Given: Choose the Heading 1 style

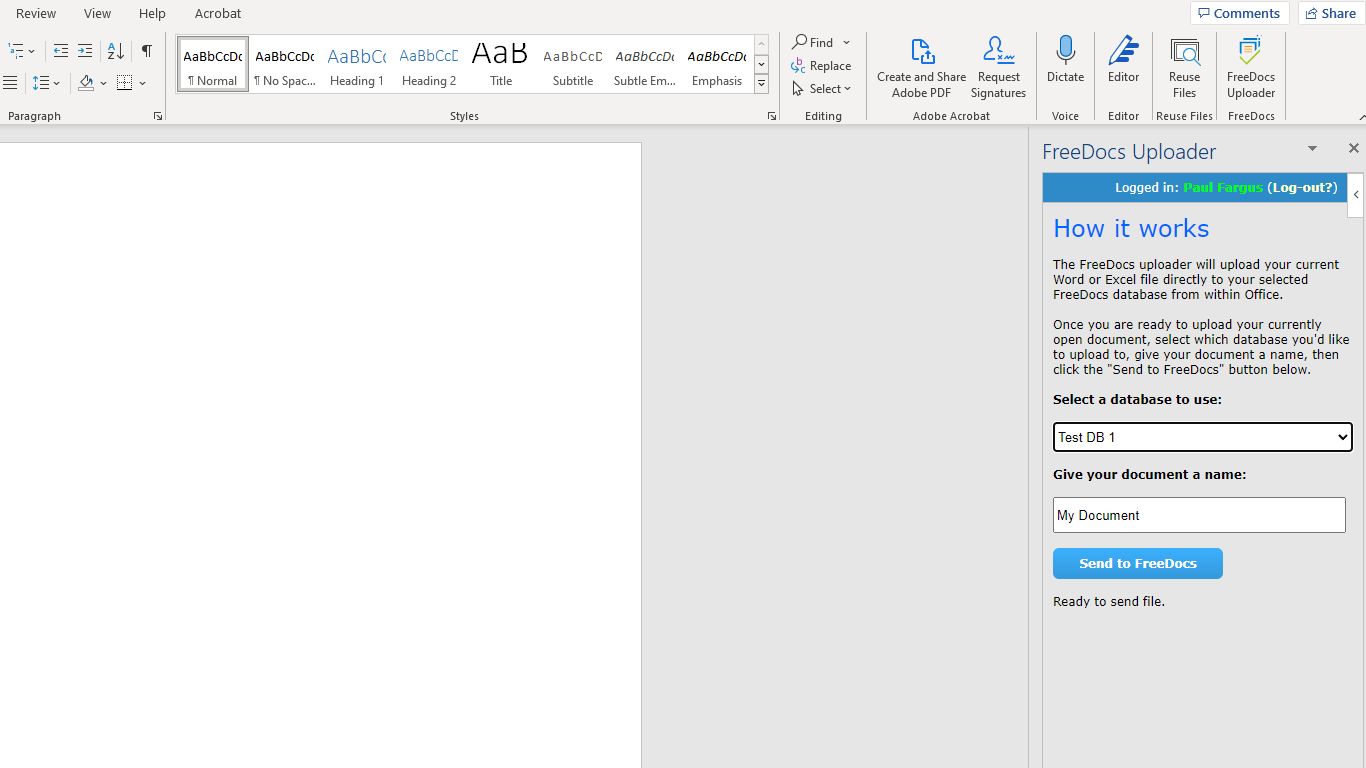Looking at the screenshot, I should click(357, 64).
